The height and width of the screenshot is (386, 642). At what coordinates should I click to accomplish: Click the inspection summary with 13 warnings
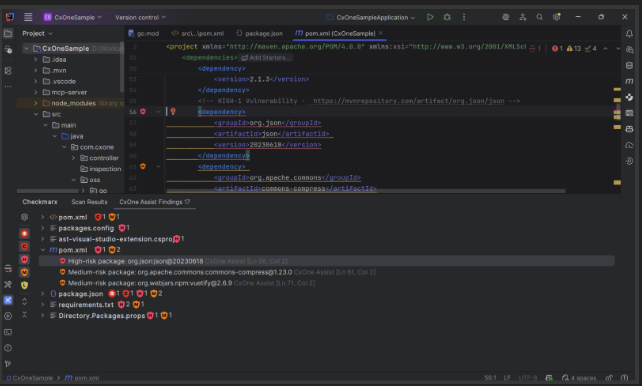click(x=574, y=48)
